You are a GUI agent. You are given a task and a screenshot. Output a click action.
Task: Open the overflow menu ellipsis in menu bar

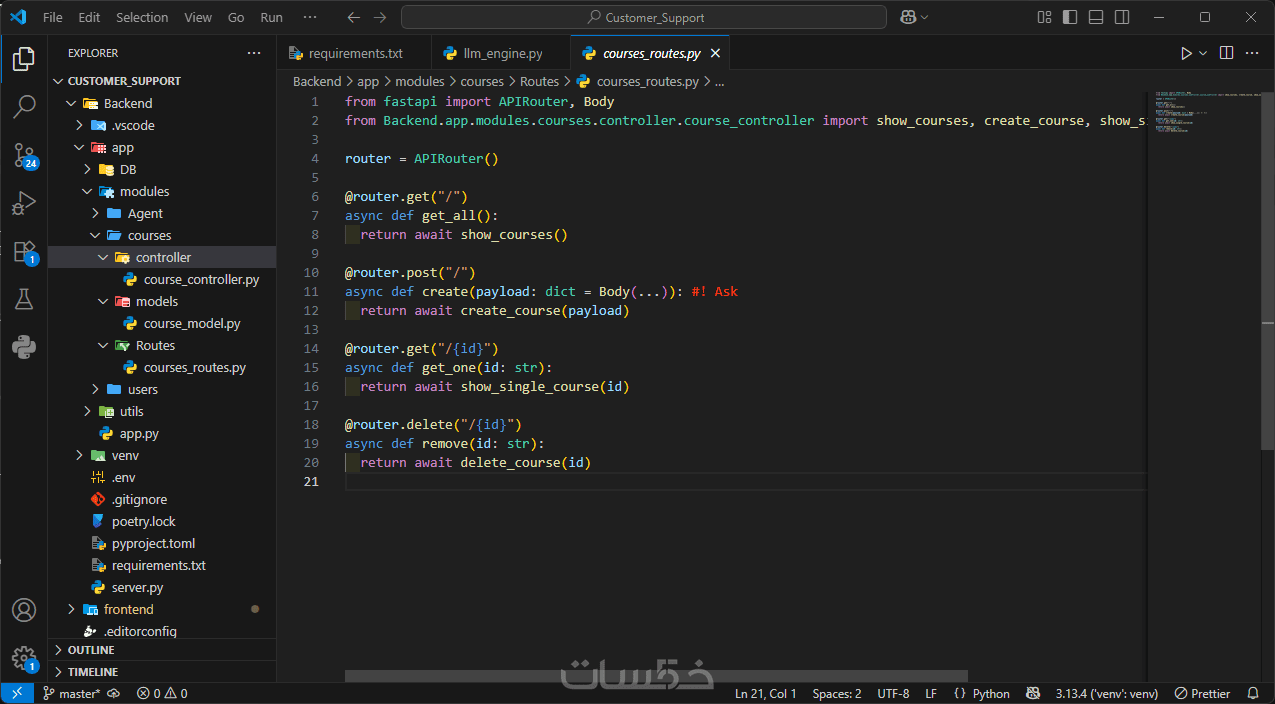click(310, 17)
